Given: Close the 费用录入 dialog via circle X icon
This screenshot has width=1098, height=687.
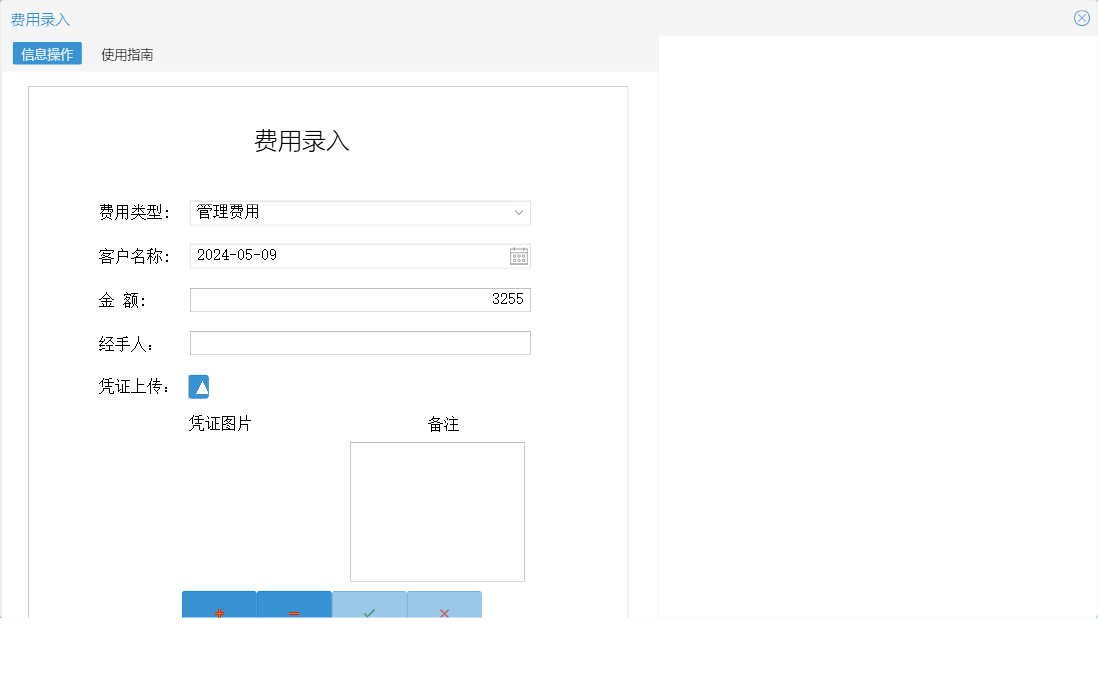Looking at the screenshot, I should tap(1081, 17).
